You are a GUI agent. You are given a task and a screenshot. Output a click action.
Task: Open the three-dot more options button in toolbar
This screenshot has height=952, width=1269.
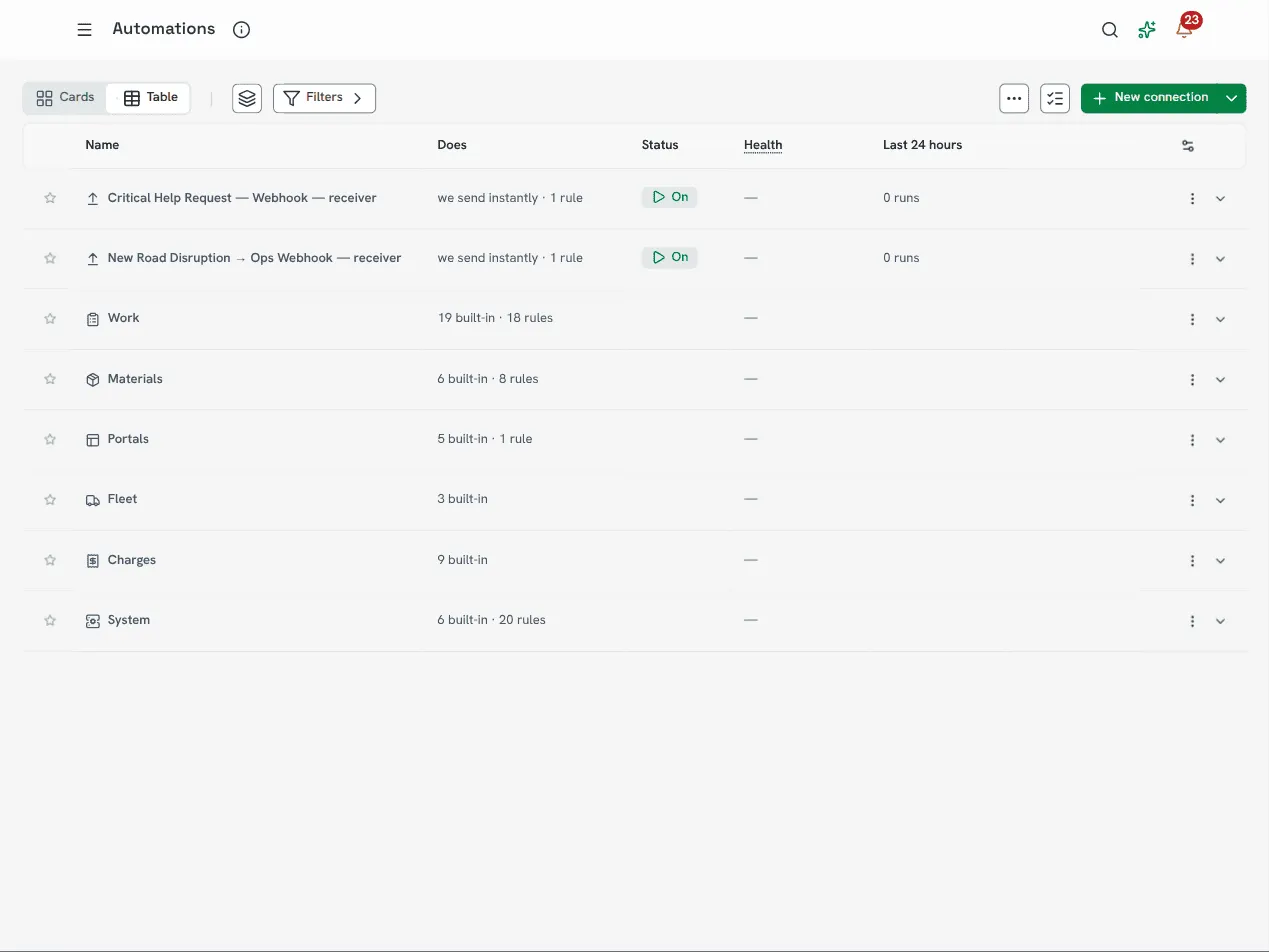1014,98
